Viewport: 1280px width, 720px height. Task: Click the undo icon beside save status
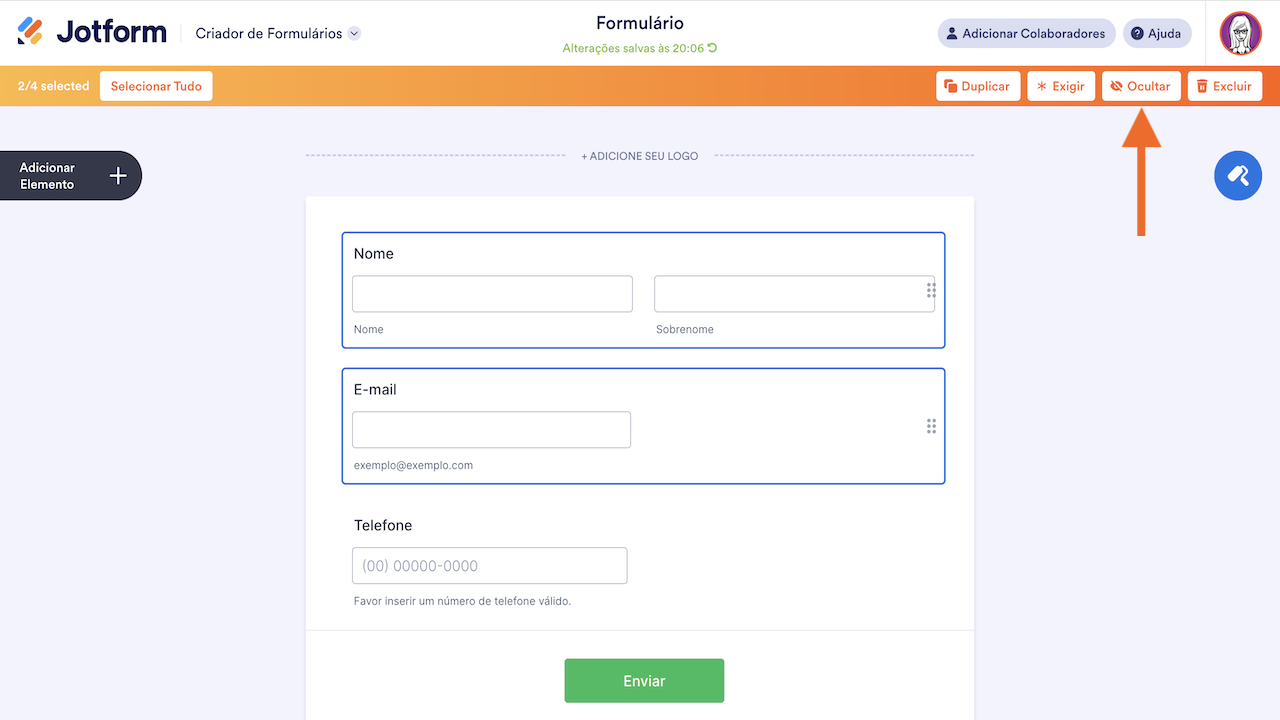pos(713,48)
